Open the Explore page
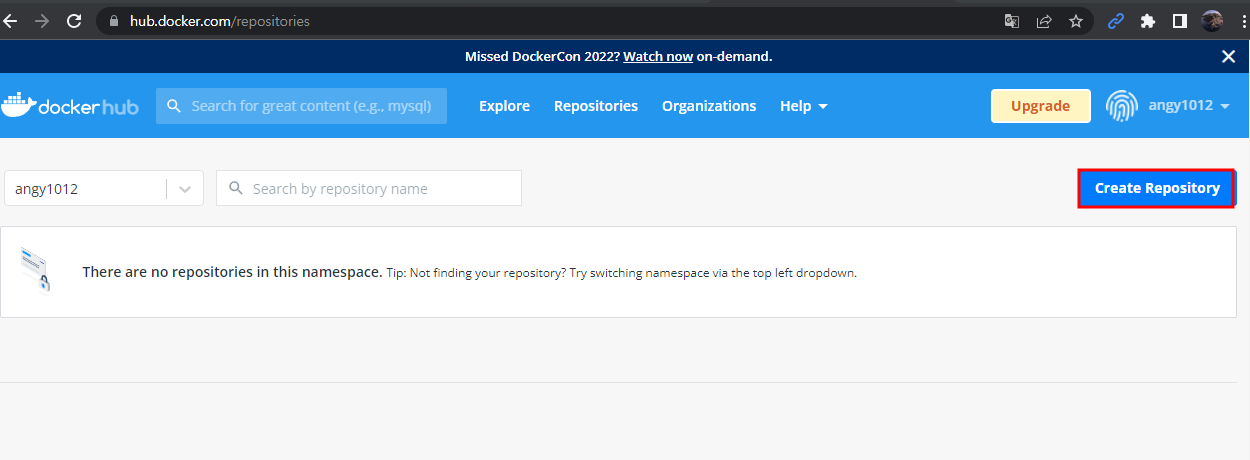1250x460 pixels. (x=504, y=106)
